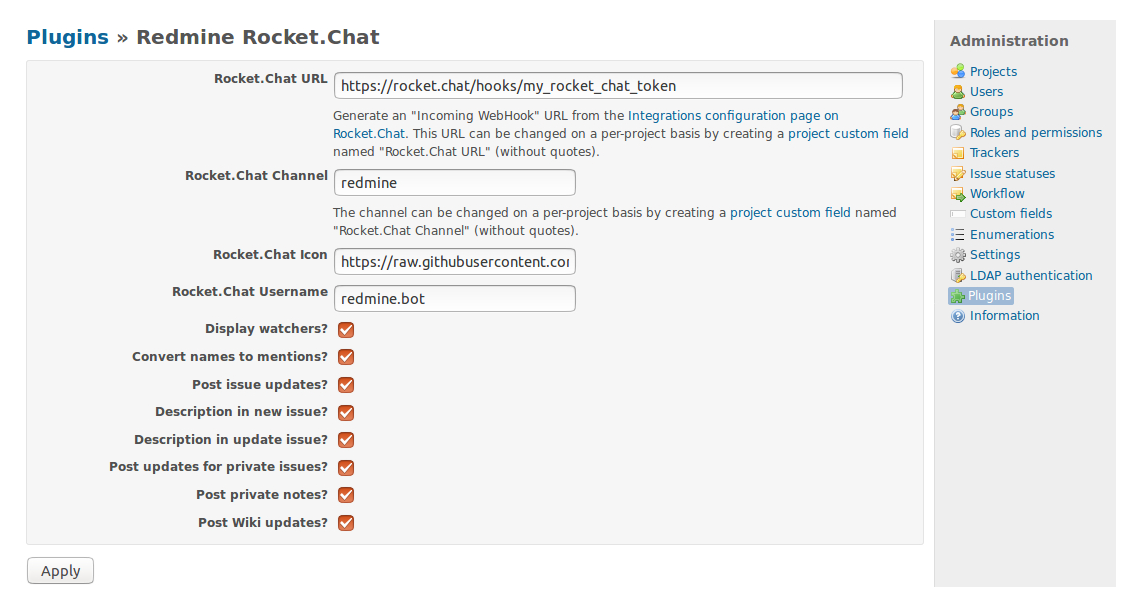Image resolution: width=1136 pixels, height=607 pixels.
Task: Click the LDAP authentication icon
Action: (x=958, y=276)
